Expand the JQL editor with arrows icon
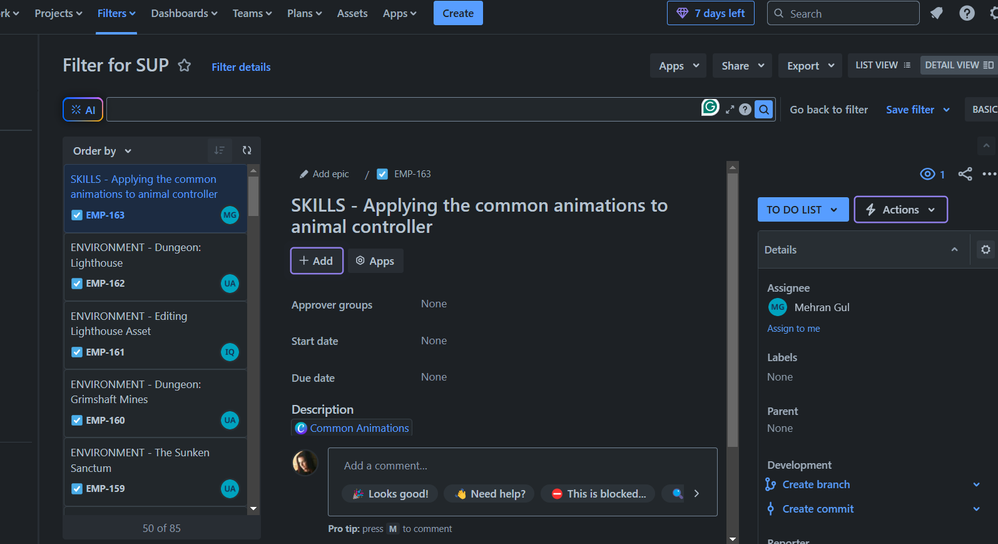This screenshot has width=998, height=544. pyautogui.click(x=729, y=109)
